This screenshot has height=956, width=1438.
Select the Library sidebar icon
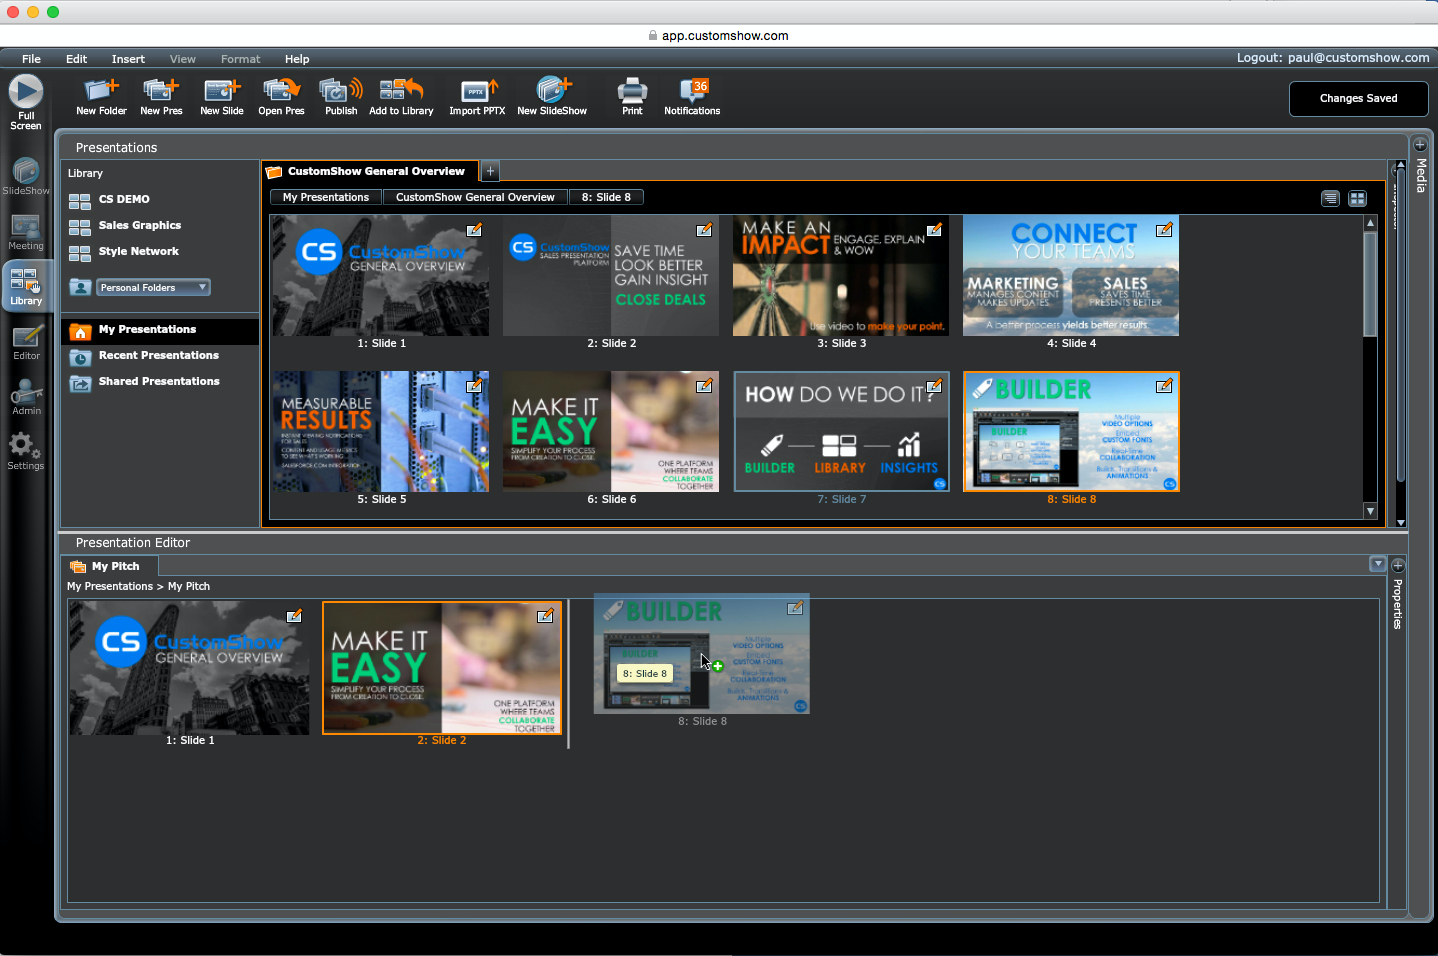tap(26, 287)
